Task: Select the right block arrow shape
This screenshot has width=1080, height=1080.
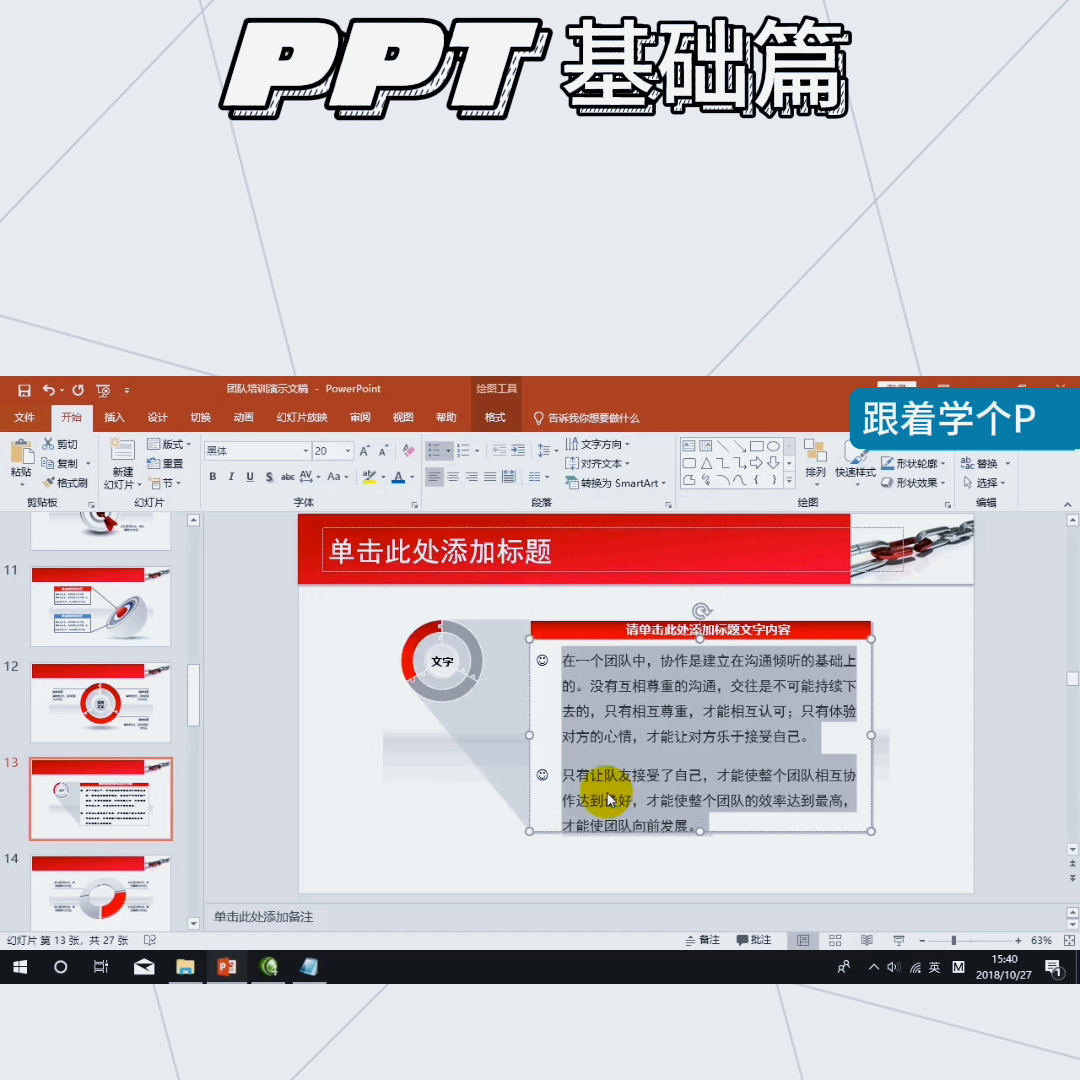Action: (756, 462)
